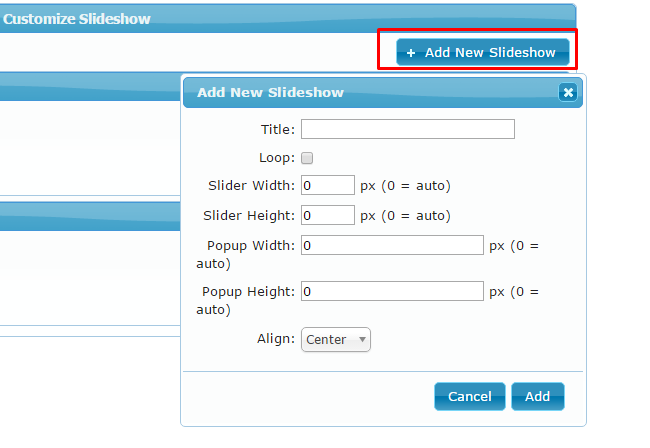
Task: Click the Slider Height label
Action: (x=249, y=215)
